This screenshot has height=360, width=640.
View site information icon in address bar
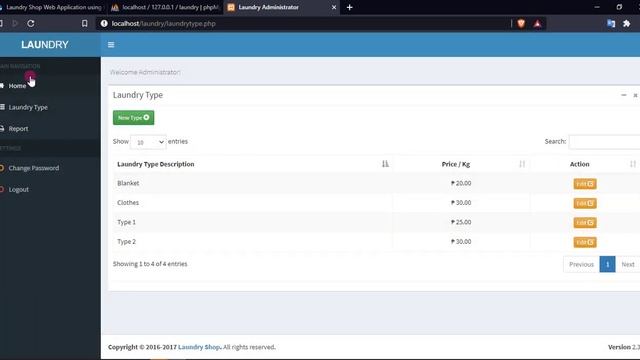104,24
